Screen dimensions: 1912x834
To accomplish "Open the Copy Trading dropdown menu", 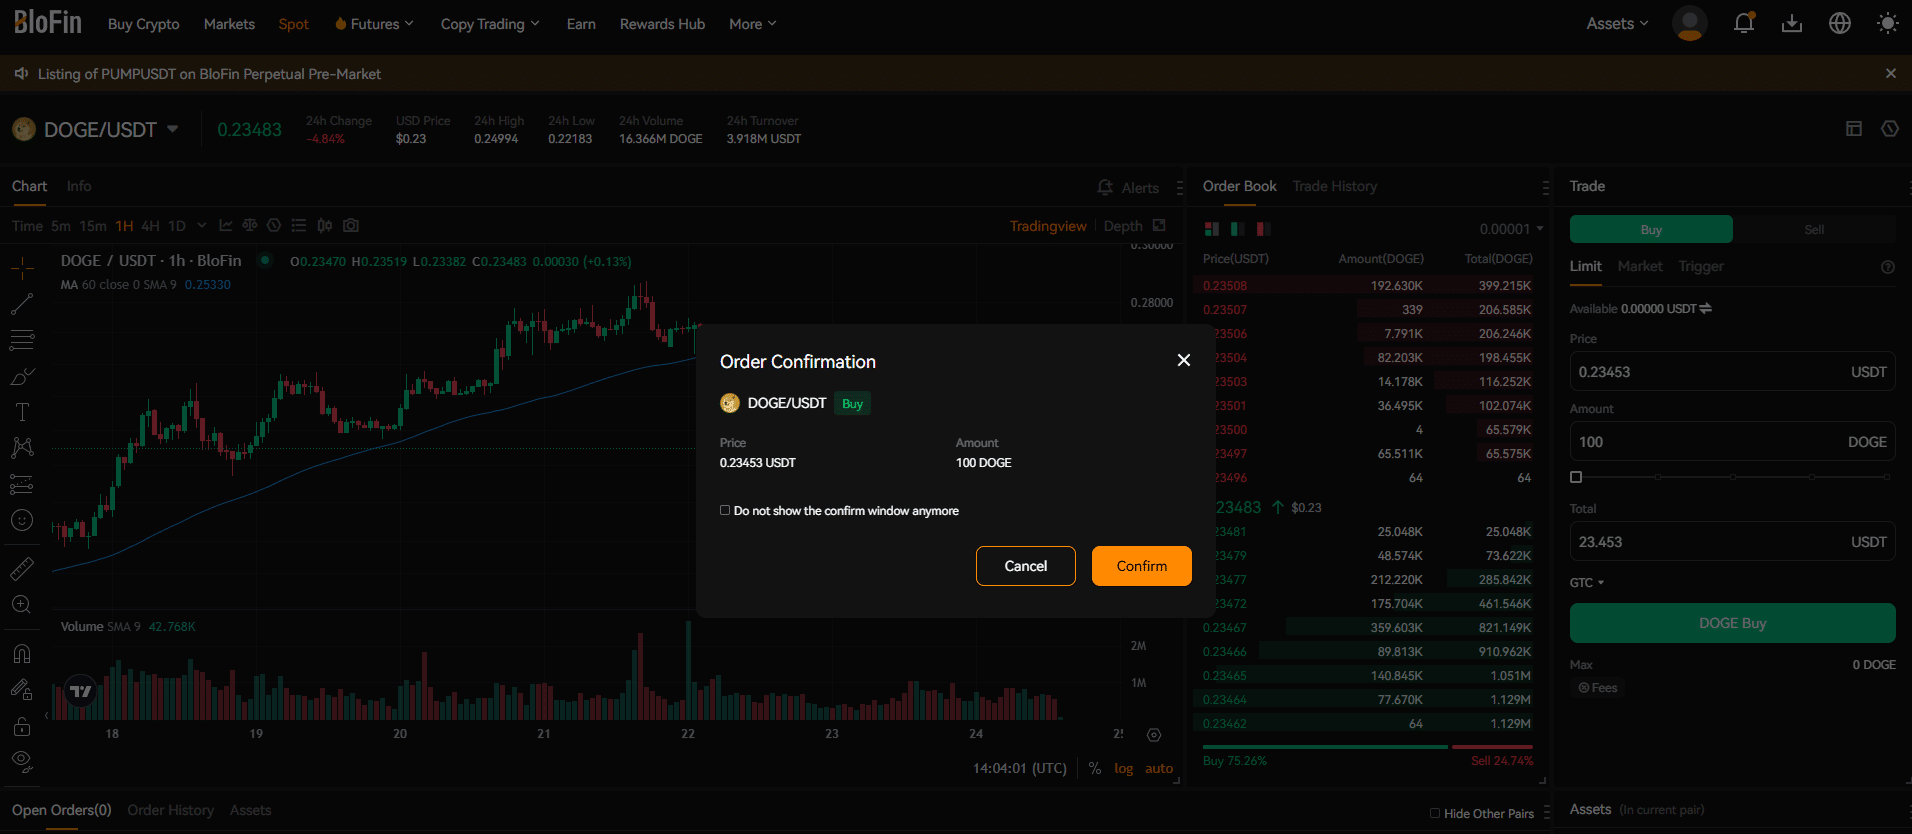I will (490, 24).
